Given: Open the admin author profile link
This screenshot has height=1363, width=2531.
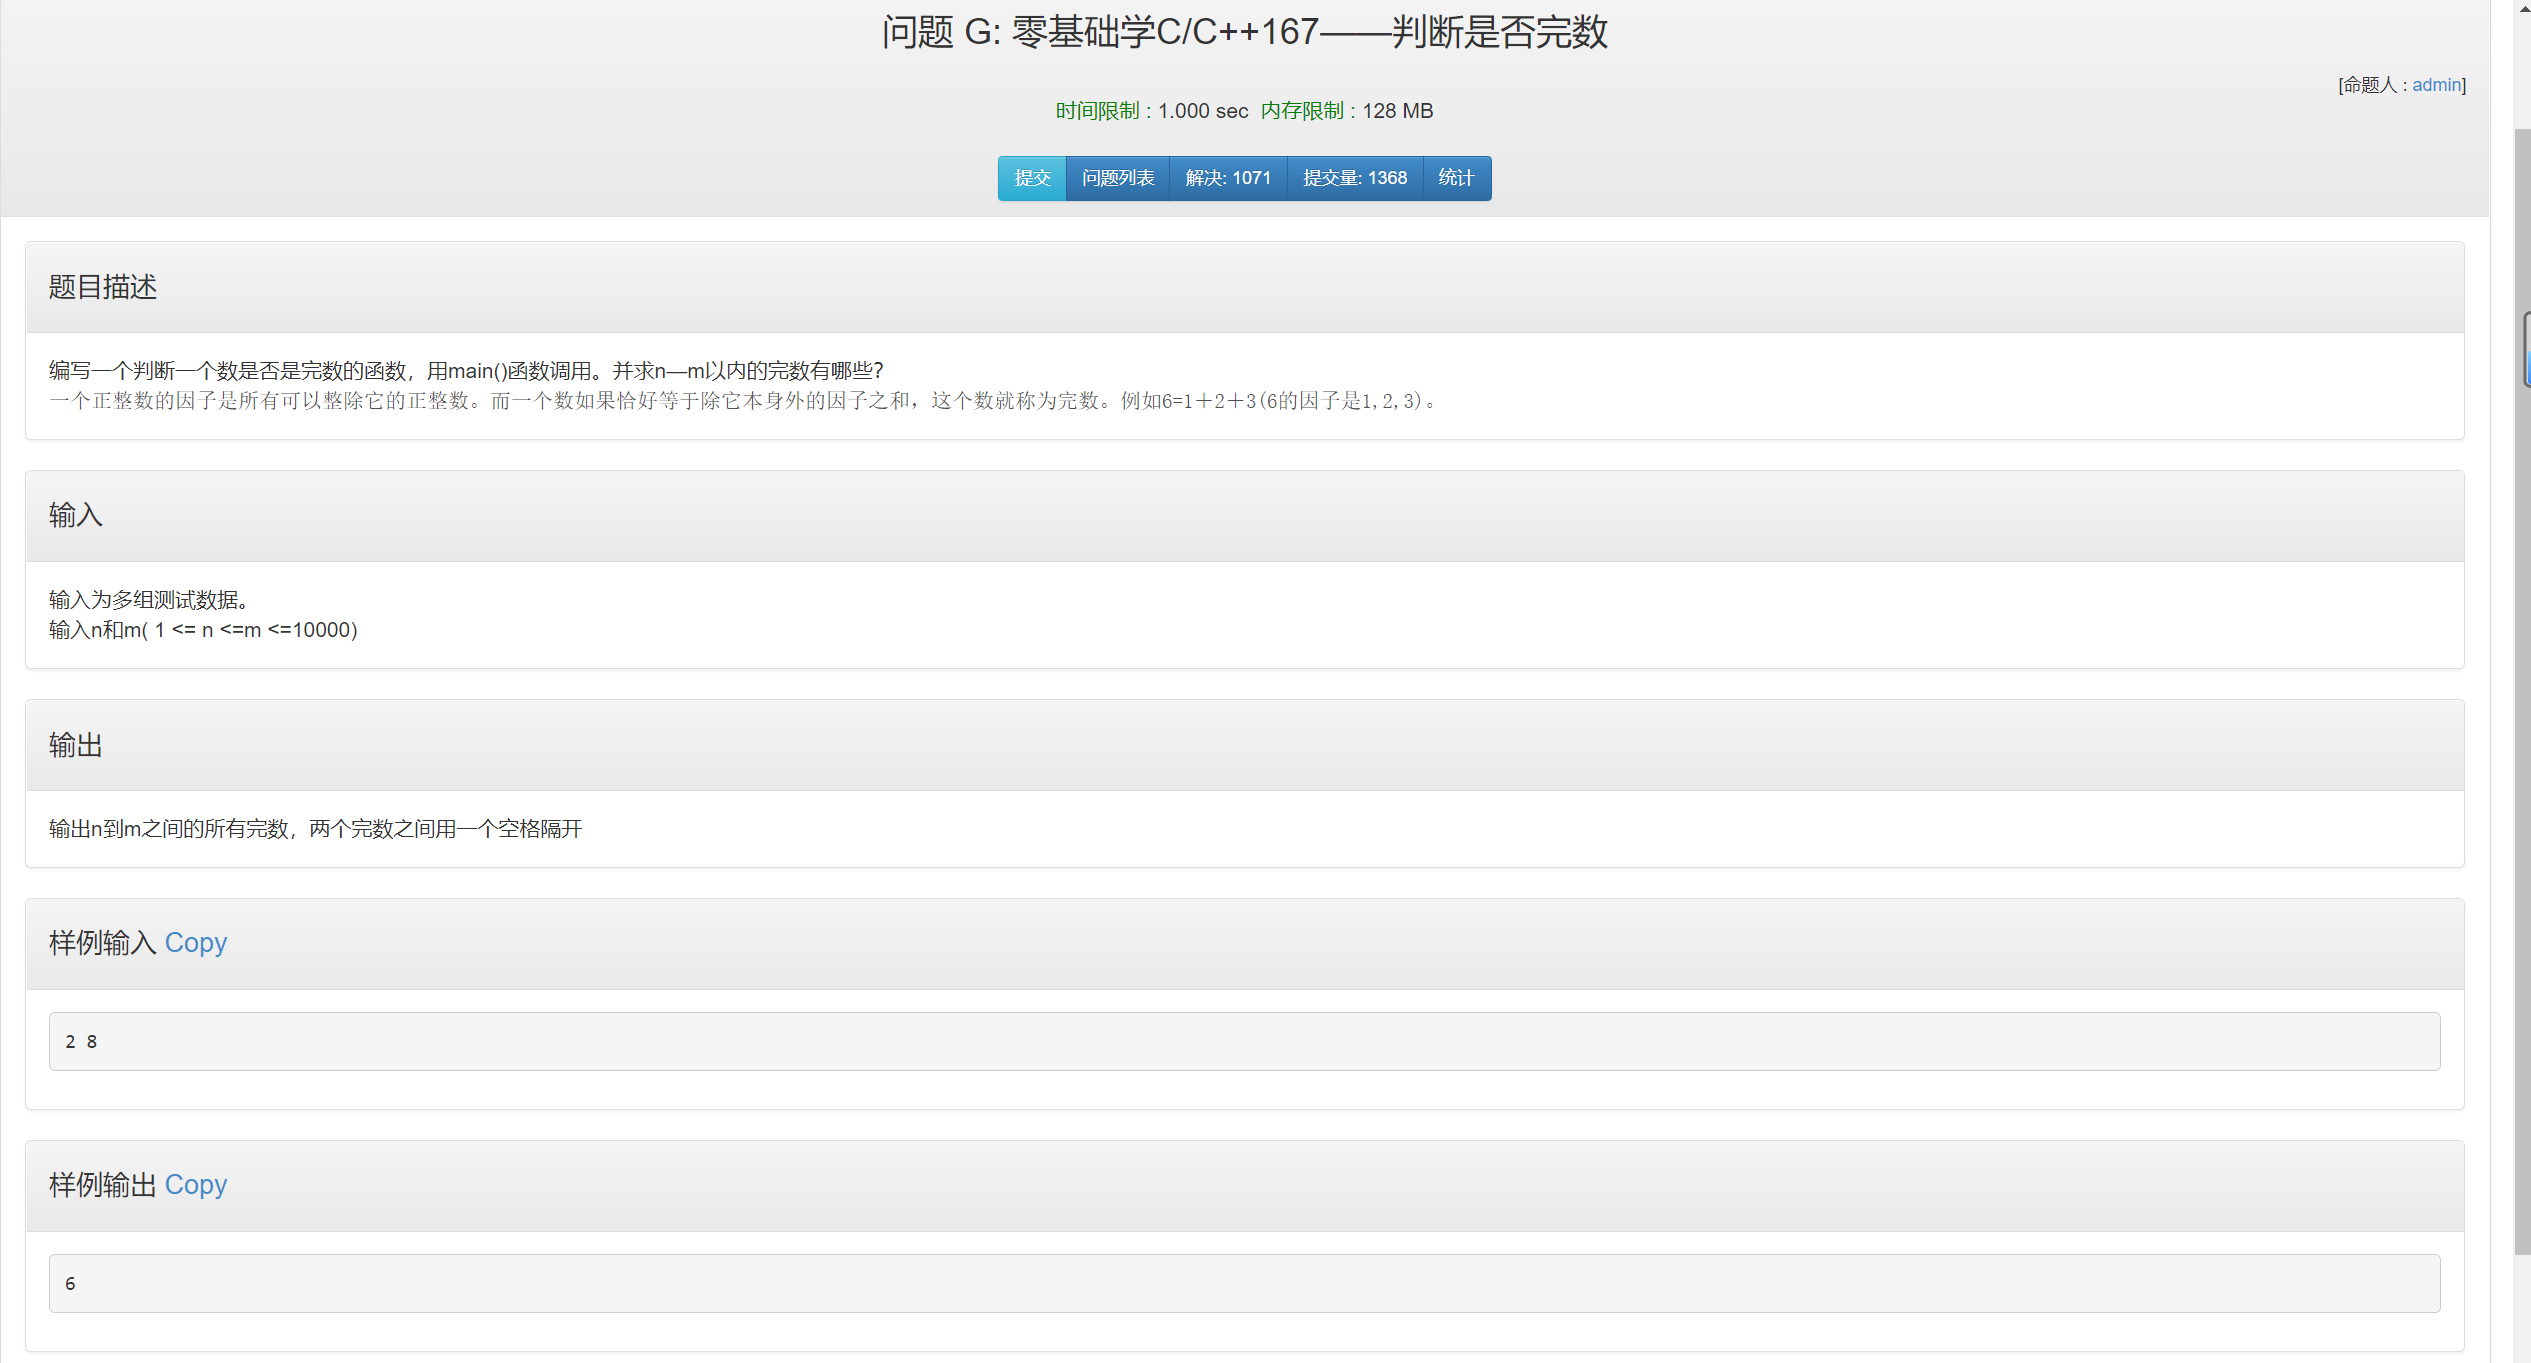Looking at the screenshot, I should pos(2435,85).
